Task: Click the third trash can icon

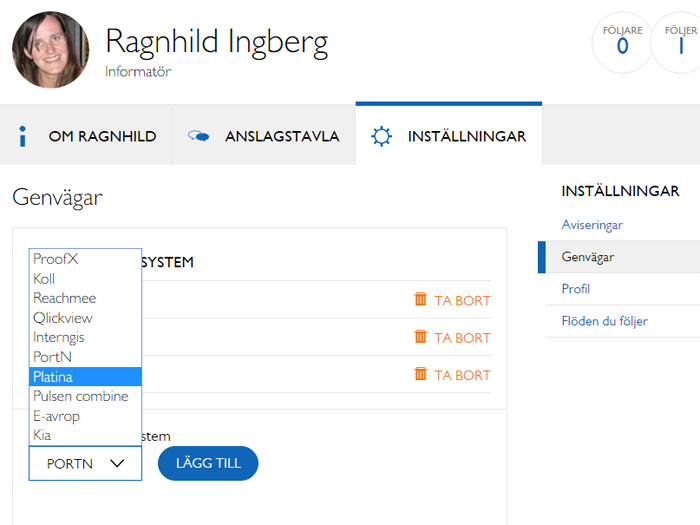Action: [420, 373]
